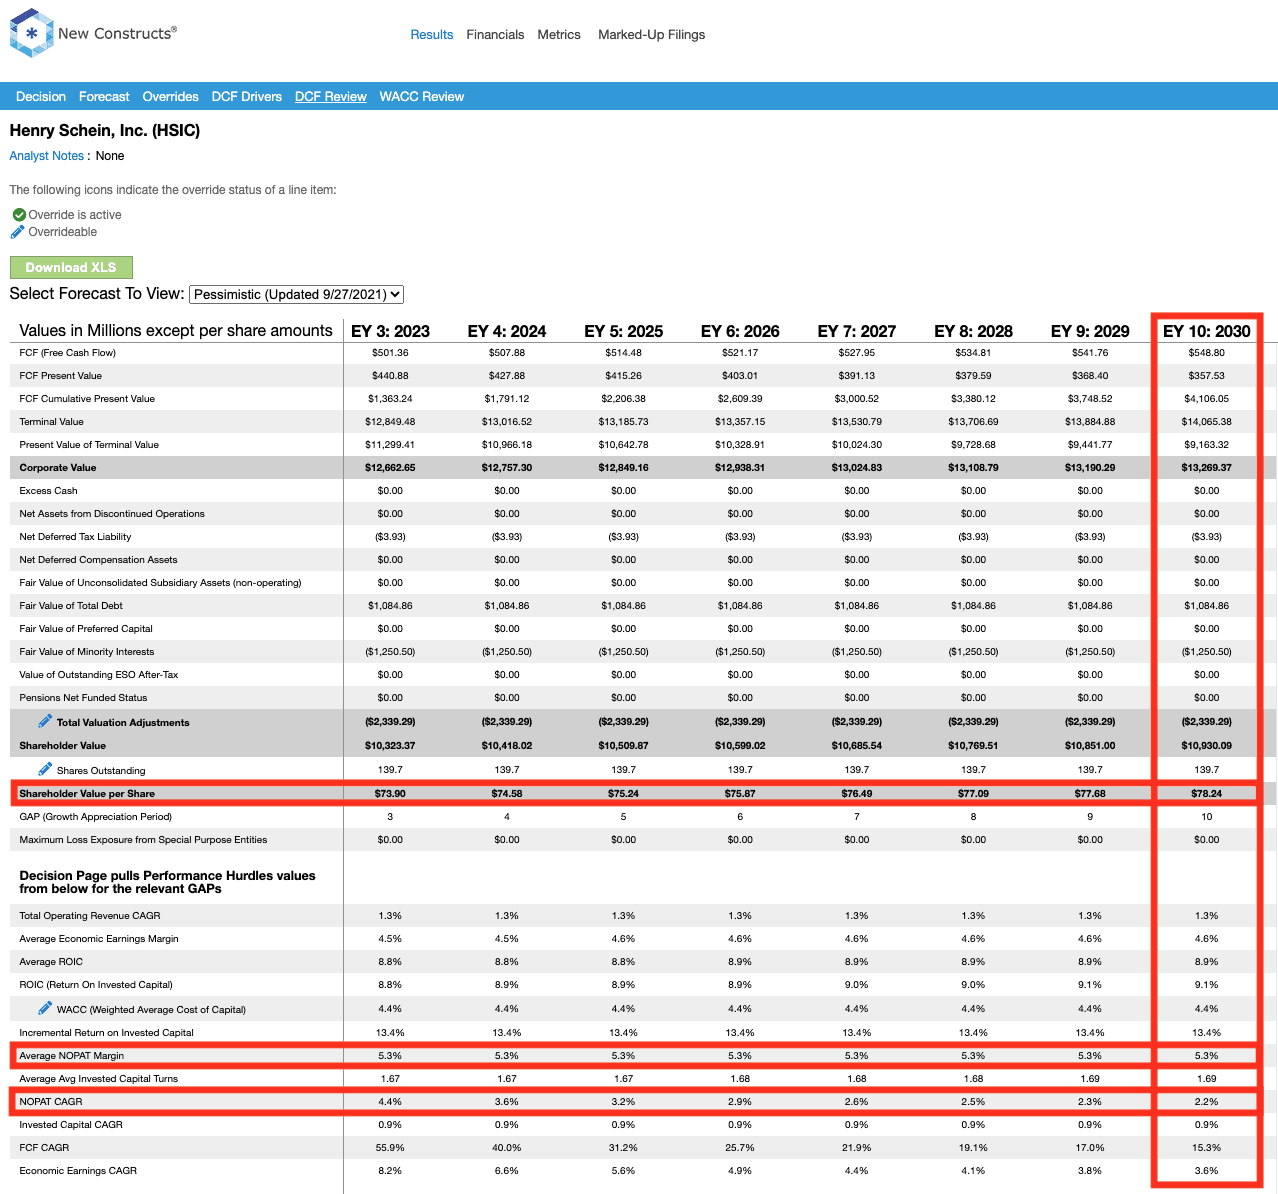This screenshot has width=1278, height=1194.
Task: Click the $501.36 free cash flow cell
Action: [x=390, y=353]
